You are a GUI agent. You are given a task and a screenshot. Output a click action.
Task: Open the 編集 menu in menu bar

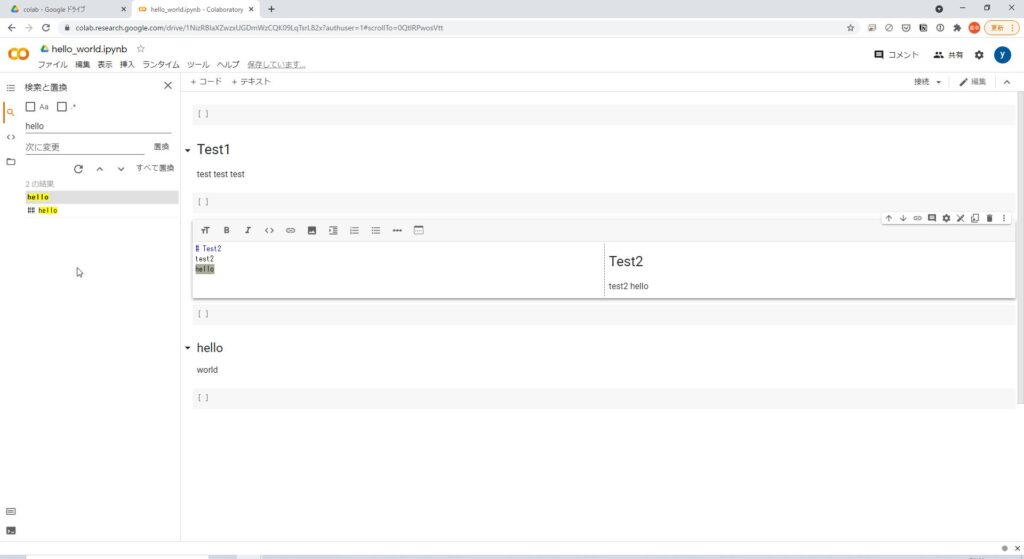(x=82, y=65)
